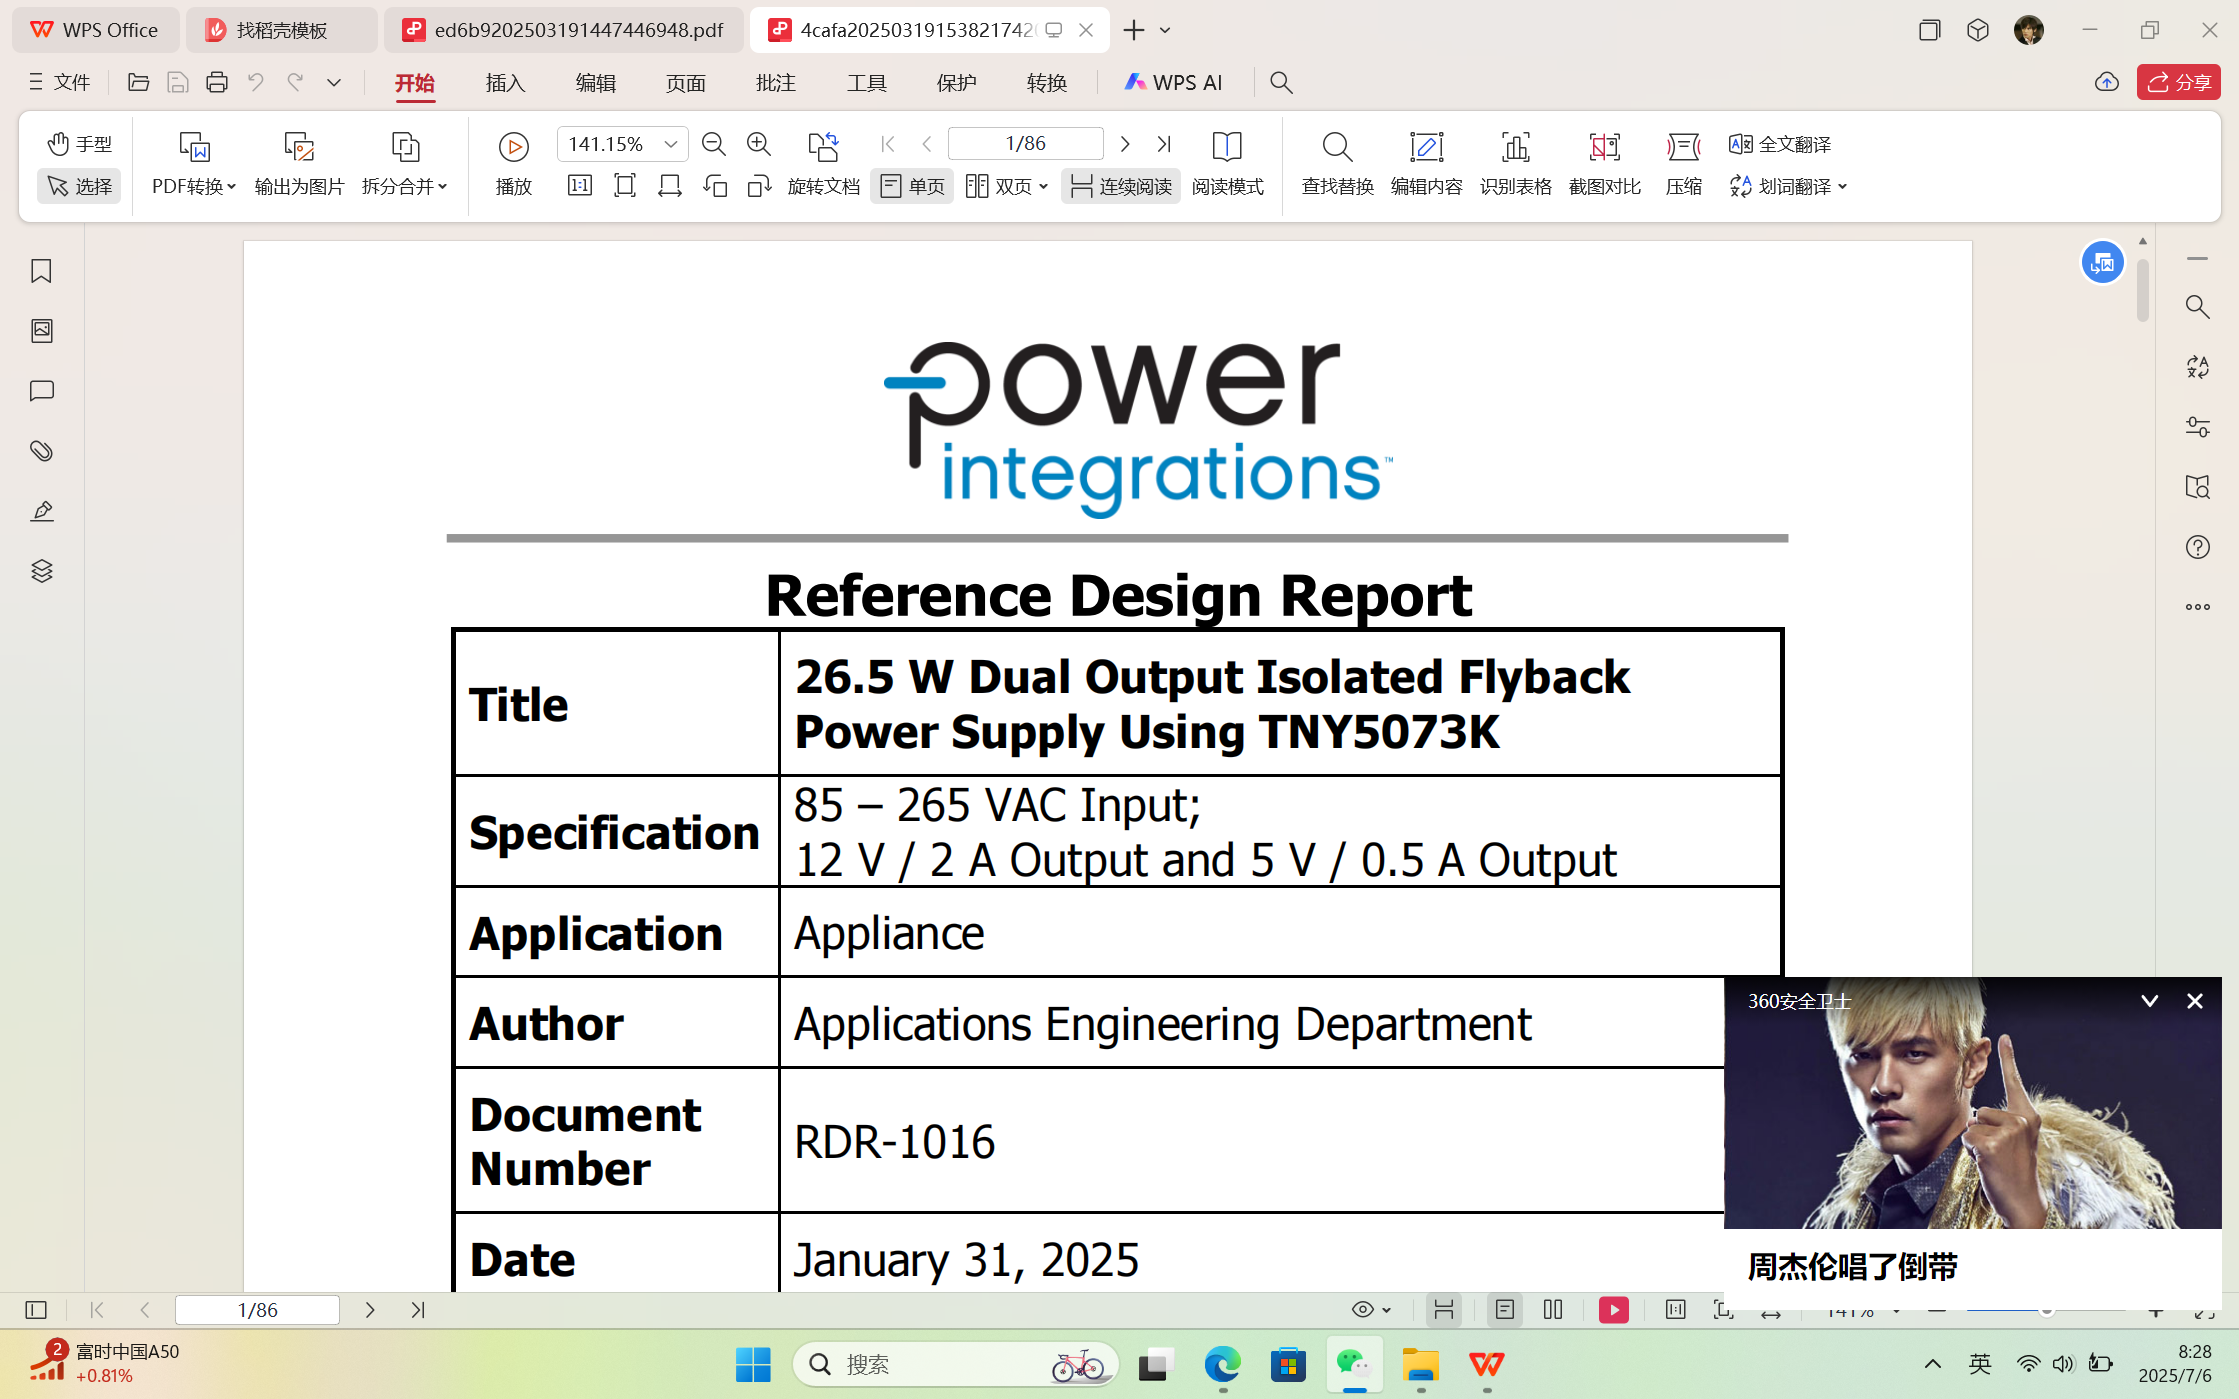Toggle sidebar panel icon in status bar
The width and height of the screenshot is (2239, 1399).
click(36, 1310)
